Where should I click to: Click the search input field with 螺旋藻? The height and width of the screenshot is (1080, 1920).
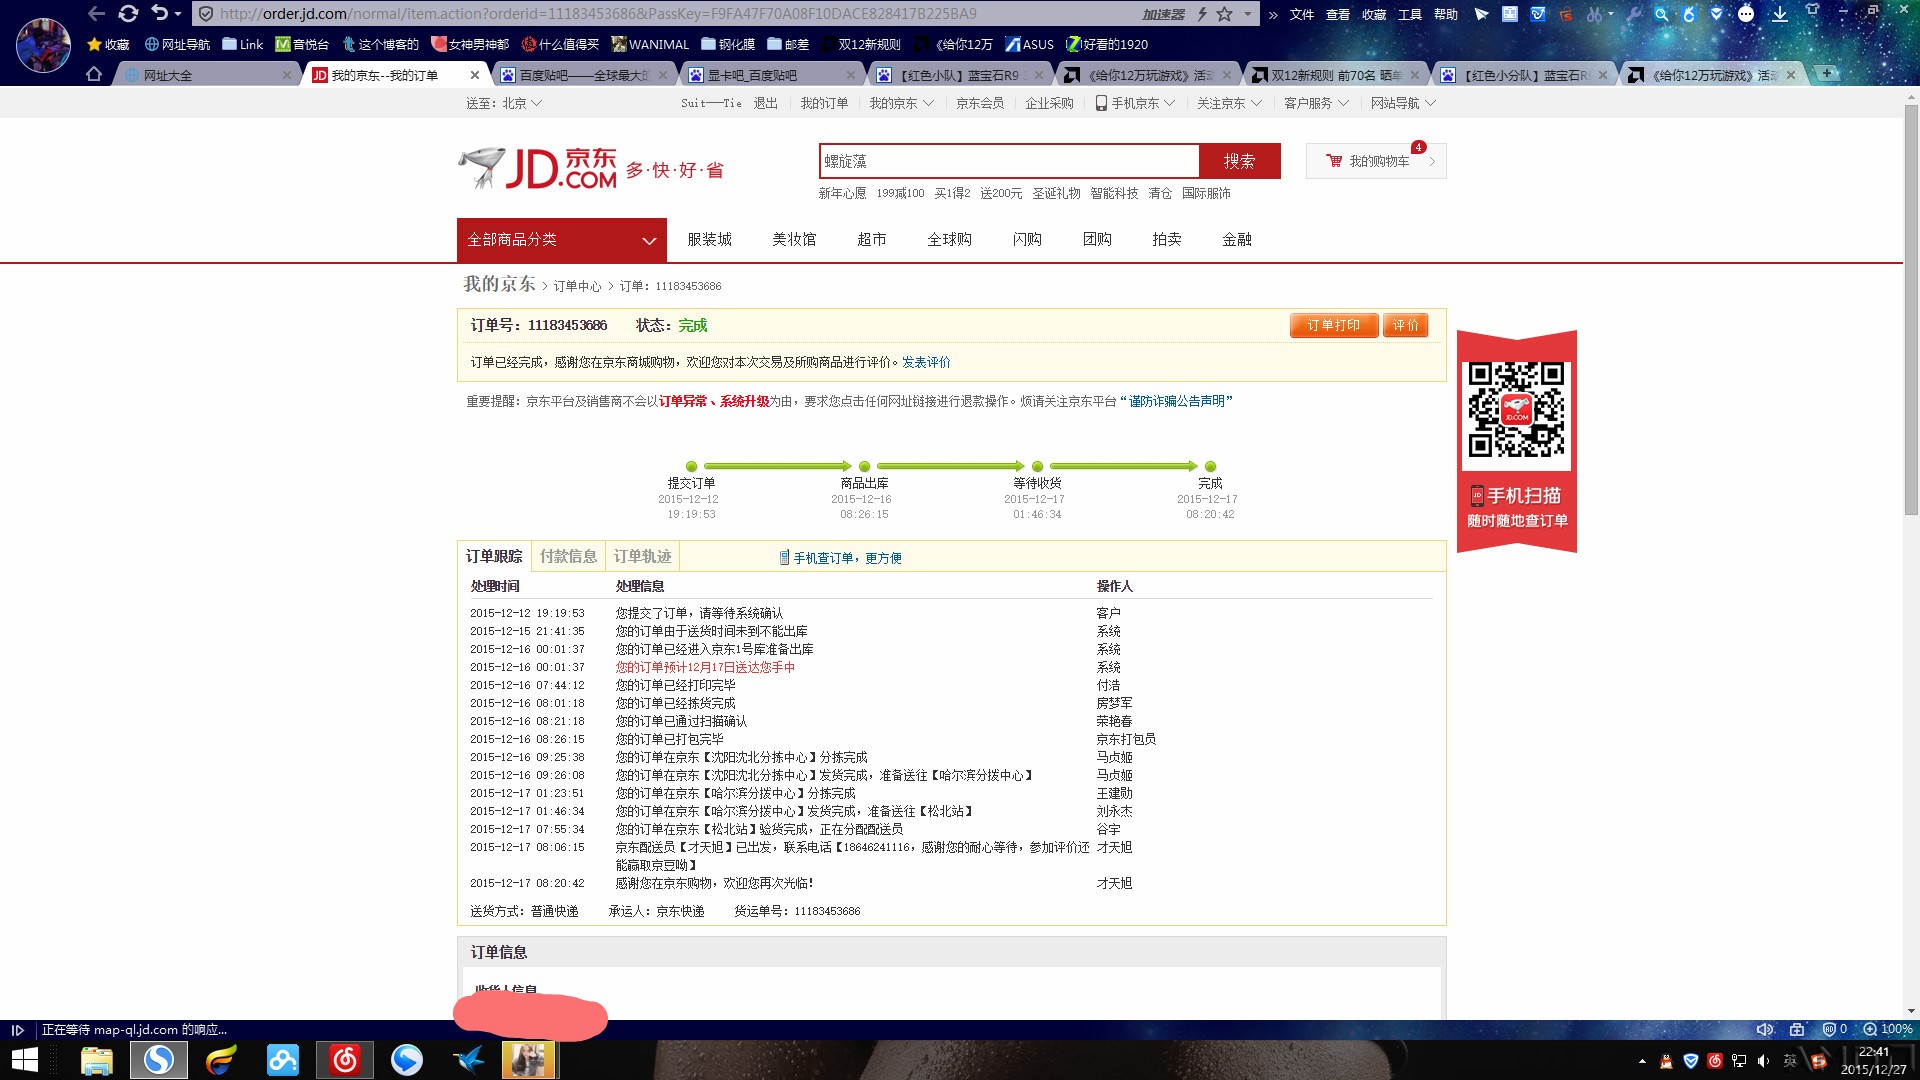click(x=1009, y=161)
